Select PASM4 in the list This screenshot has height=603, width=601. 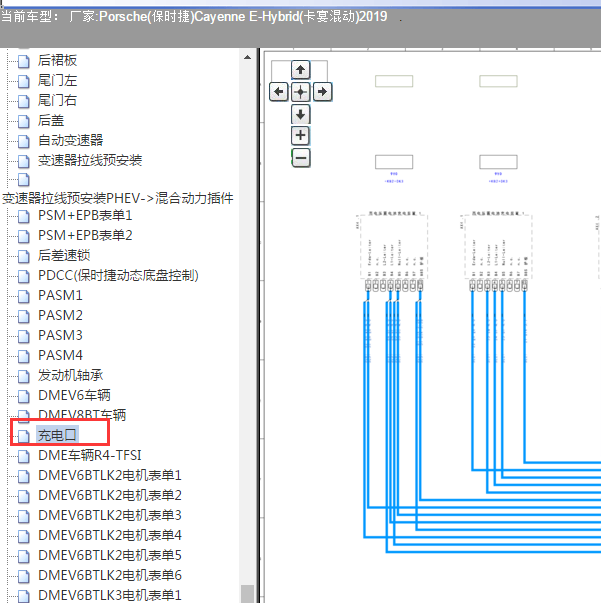pos(60,355)
